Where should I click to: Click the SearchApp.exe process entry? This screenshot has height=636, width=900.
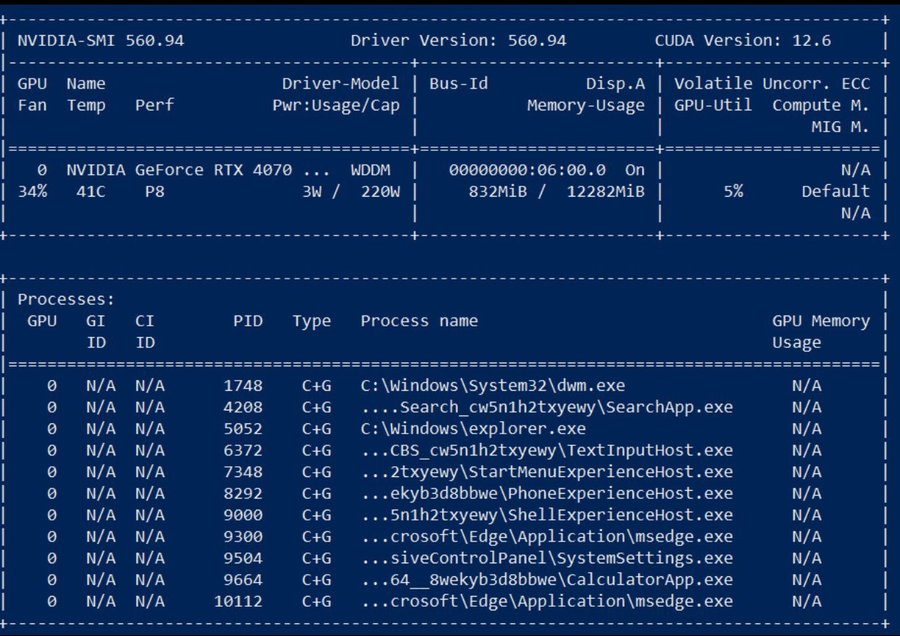click(x=547, y=407)
